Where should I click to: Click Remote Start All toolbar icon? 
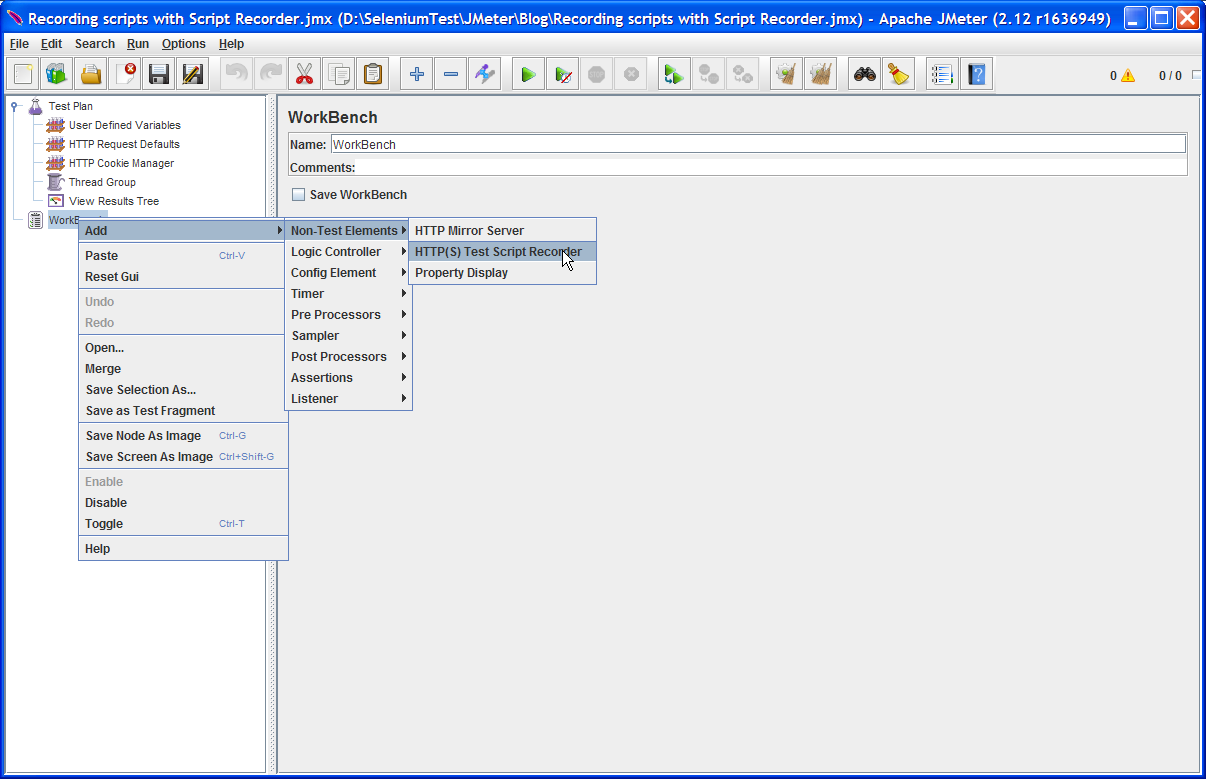(x=675, y=74)
